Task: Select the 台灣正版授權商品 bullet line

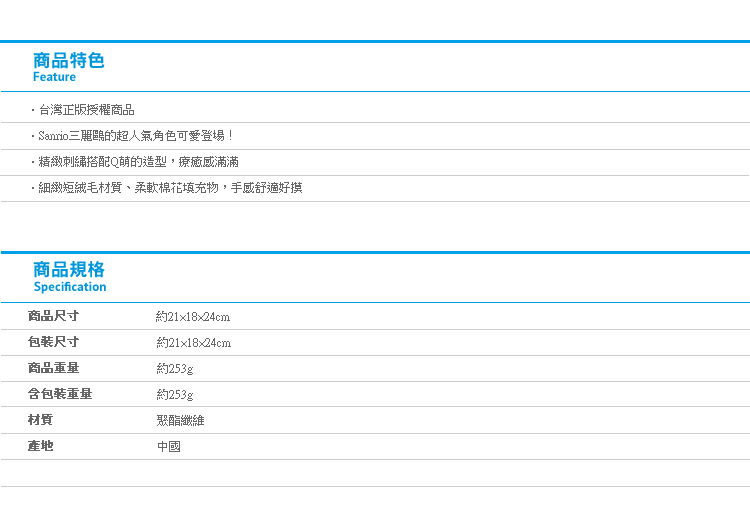Action: 83,110
